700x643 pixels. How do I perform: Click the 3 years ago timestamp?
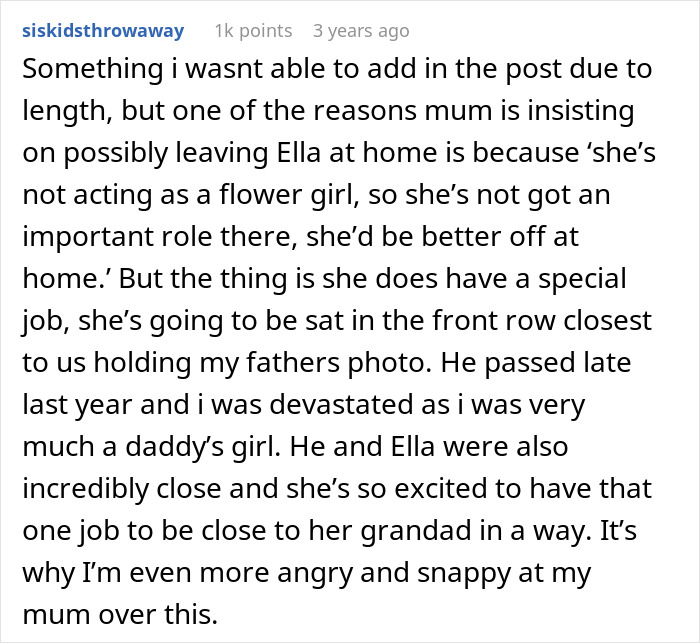point(360,31)
